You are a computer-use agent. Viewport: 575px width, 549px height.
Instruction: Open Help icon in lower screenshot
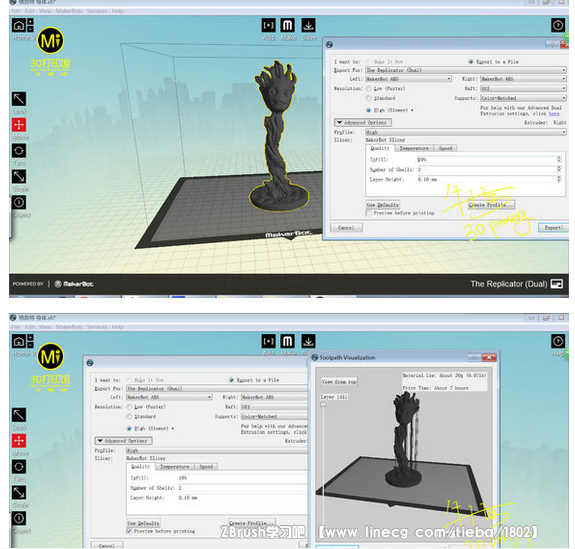point(558,341)
